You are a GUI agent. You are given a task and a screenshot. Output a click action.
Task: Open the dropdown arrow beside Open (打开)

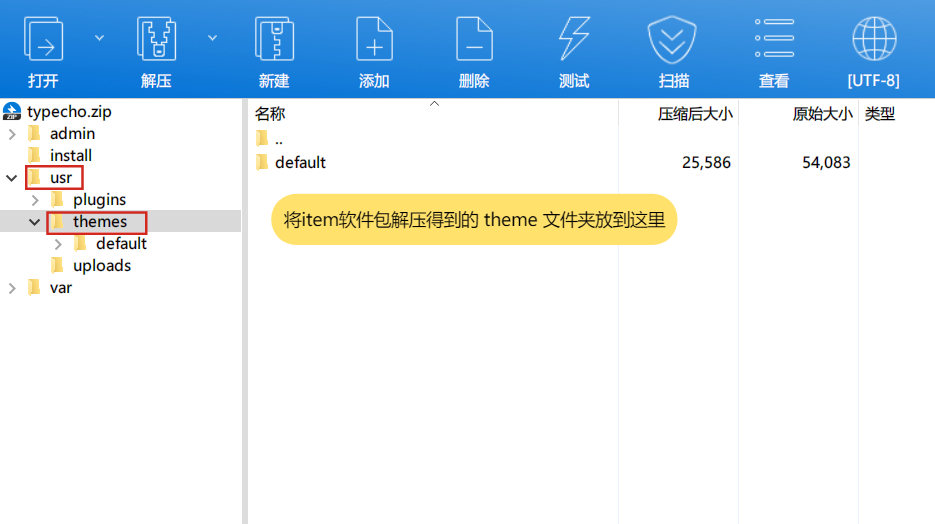99,37
